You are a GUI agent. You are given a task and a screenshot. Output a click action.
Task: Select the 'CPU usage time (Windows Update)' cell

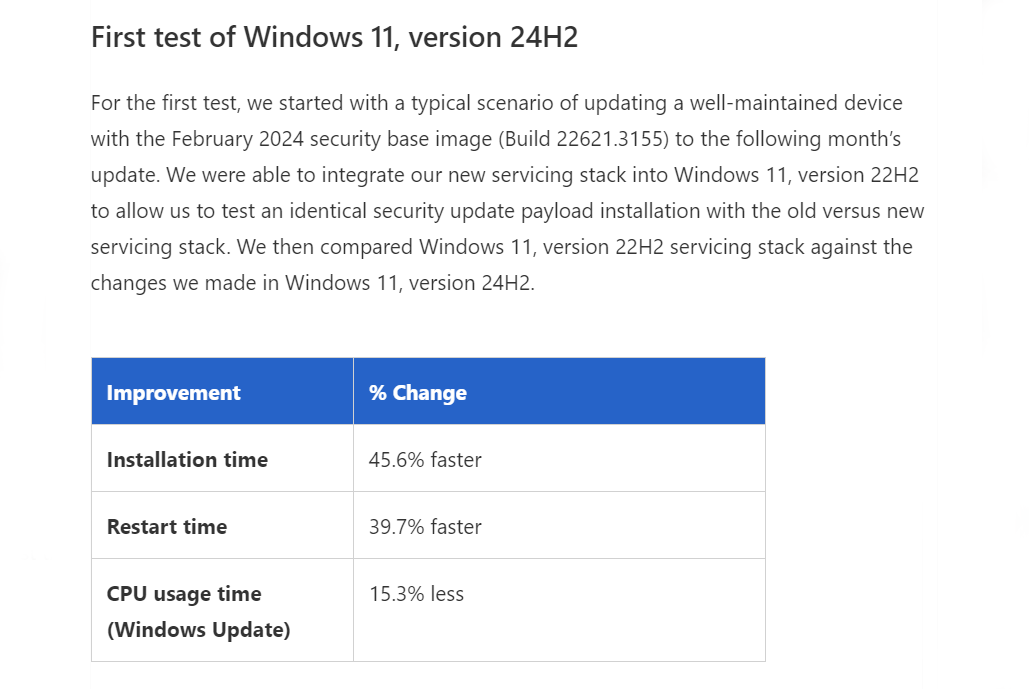tap(222, 610)
